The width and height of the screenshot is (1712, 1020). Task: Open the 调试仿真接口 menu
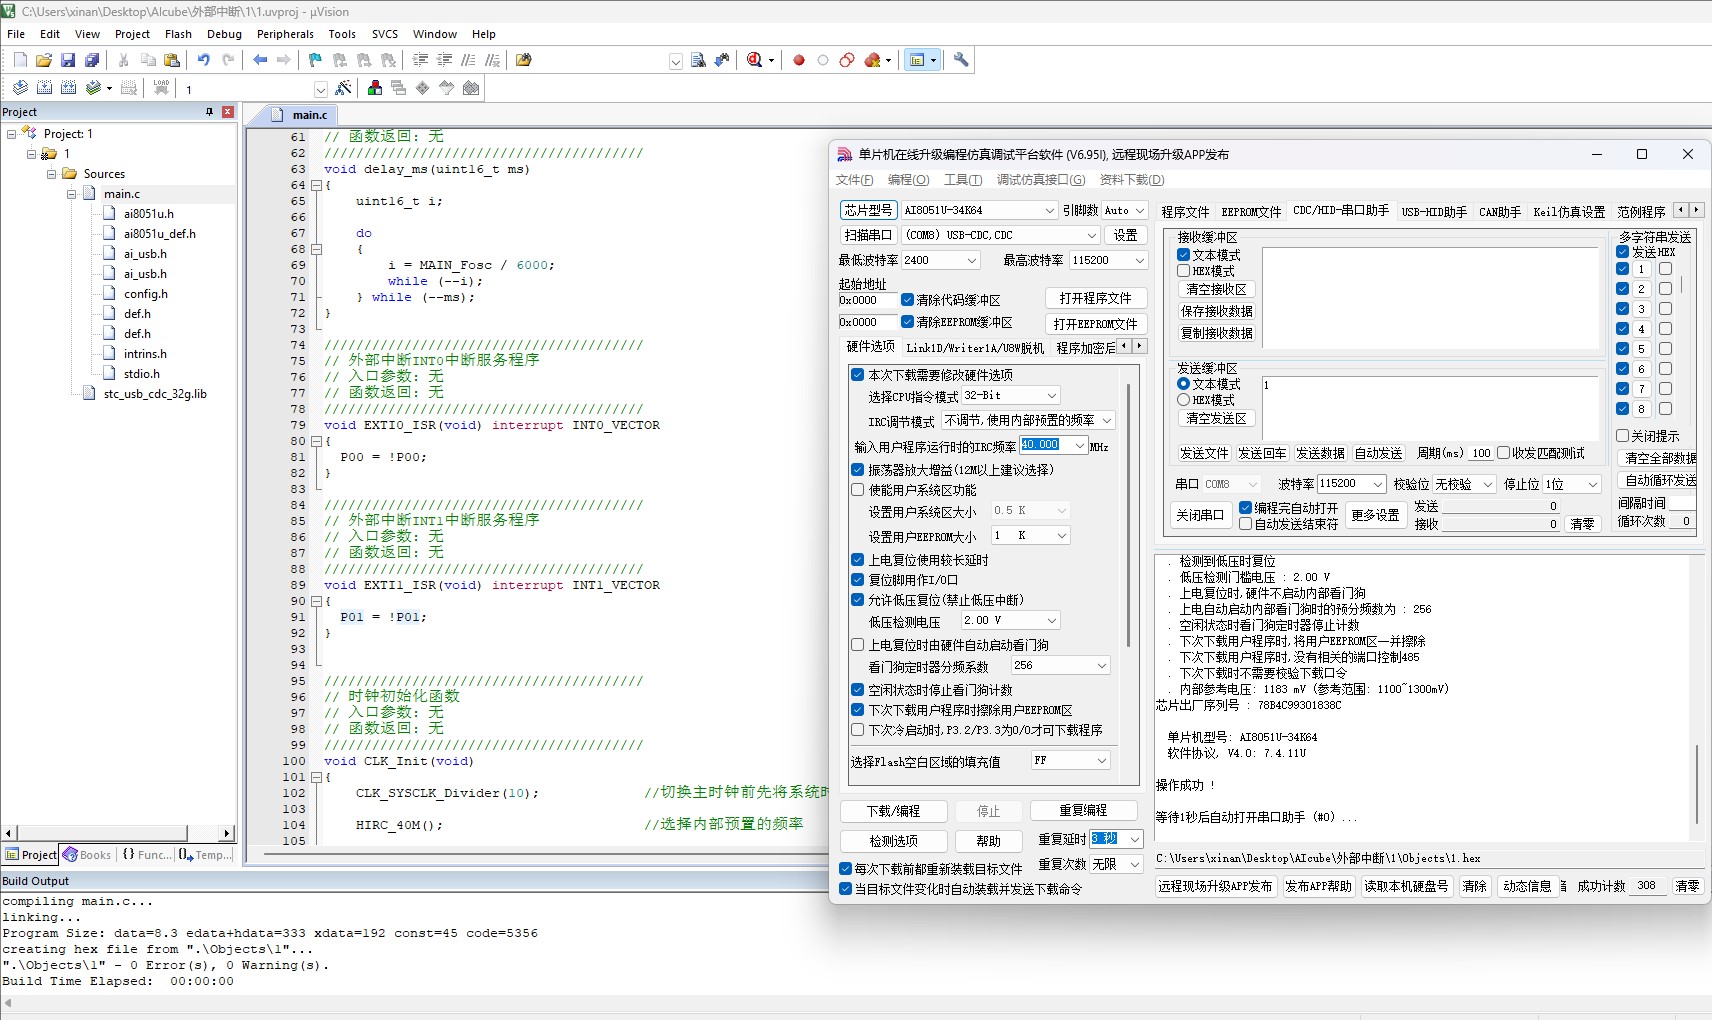pos(1040,180)
